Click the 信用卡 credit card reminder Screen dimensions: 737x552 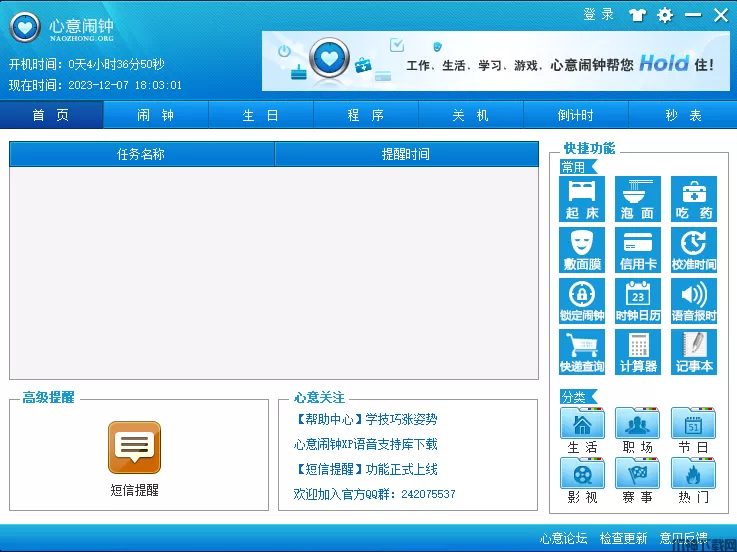coord(638,250)
